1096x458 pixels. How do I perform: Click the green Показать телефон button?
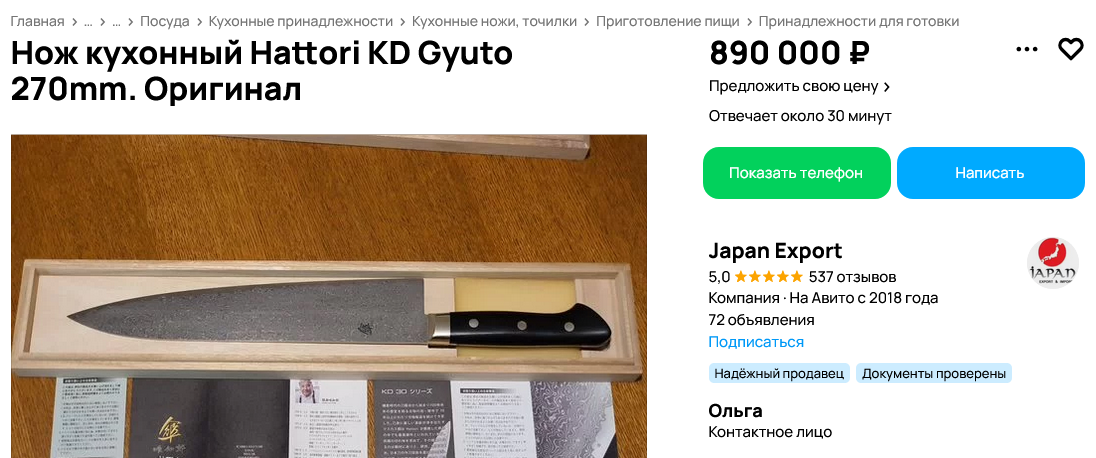[x=796, y=173]
